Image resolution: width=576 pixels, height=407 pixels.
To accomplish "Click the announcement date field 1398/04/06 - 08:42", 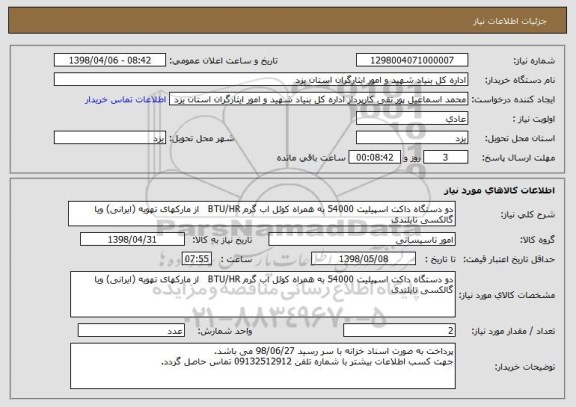I will click(x=110, y=60).
